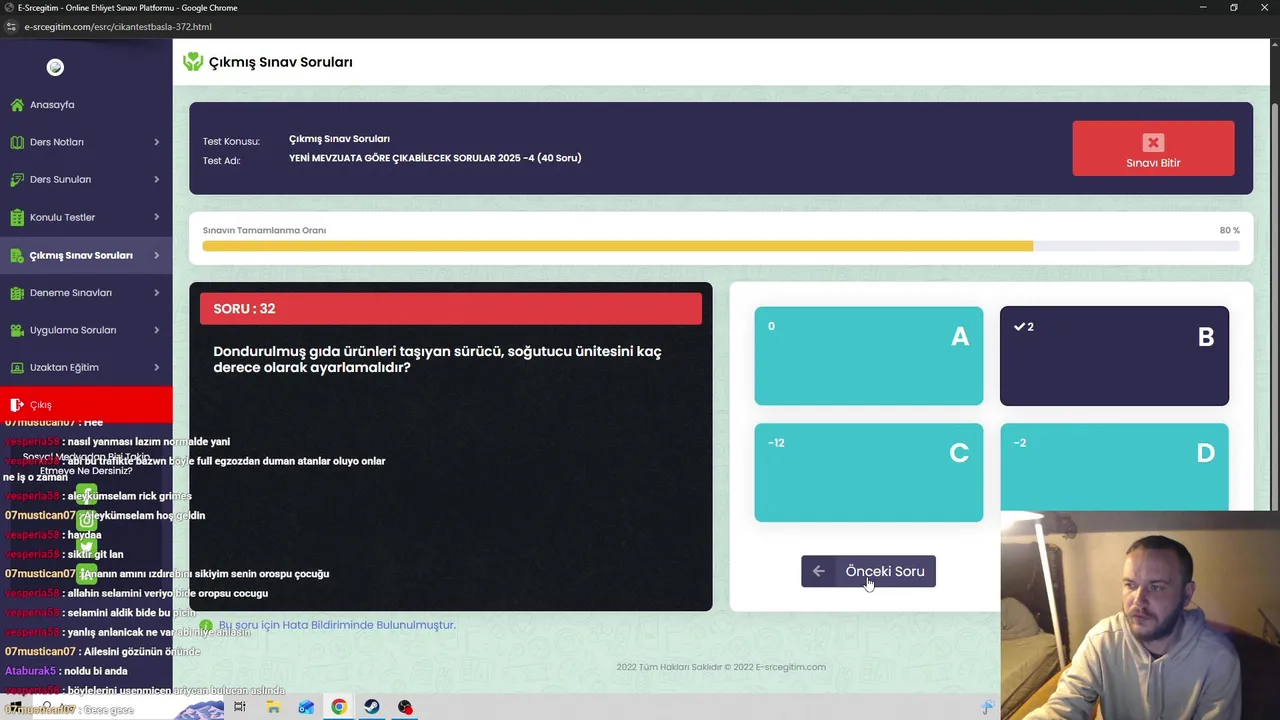Click the red-dot recording app icon in the taskbar
Viewport: 1280px width, 720px height.
tap(405, 707)
